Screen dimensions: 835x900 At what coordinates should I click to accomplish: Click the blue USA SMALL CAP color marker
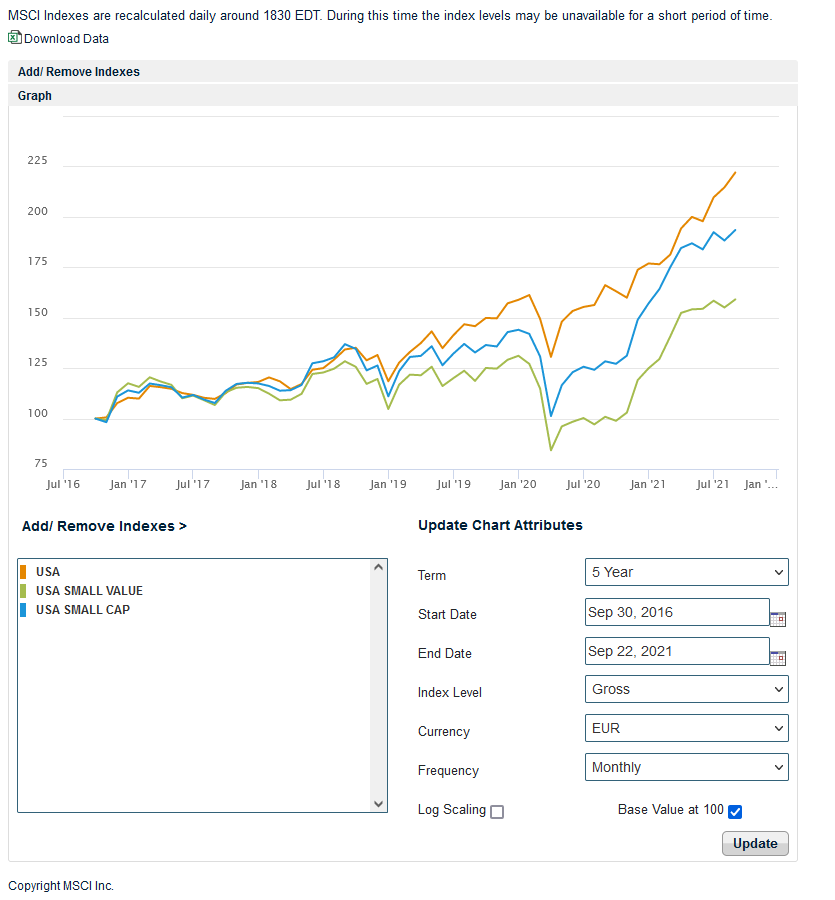click(23, 610)
